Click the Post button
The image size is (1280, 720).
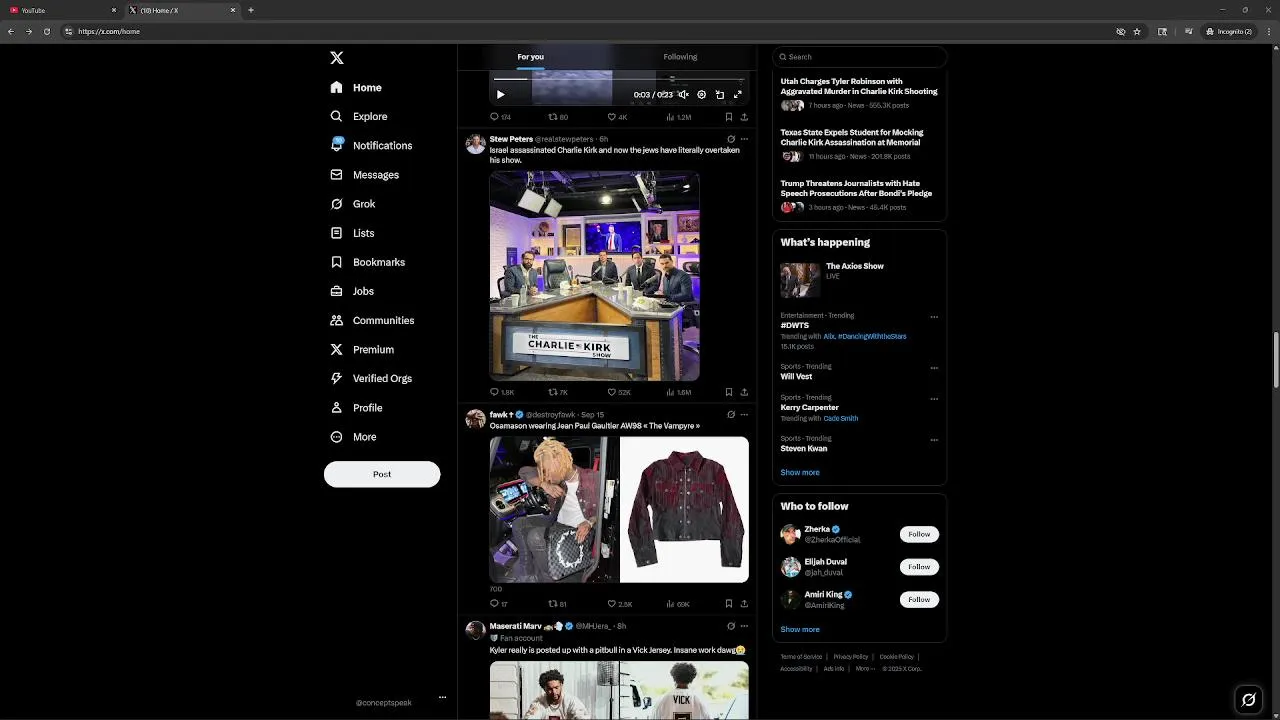[382, 474]
